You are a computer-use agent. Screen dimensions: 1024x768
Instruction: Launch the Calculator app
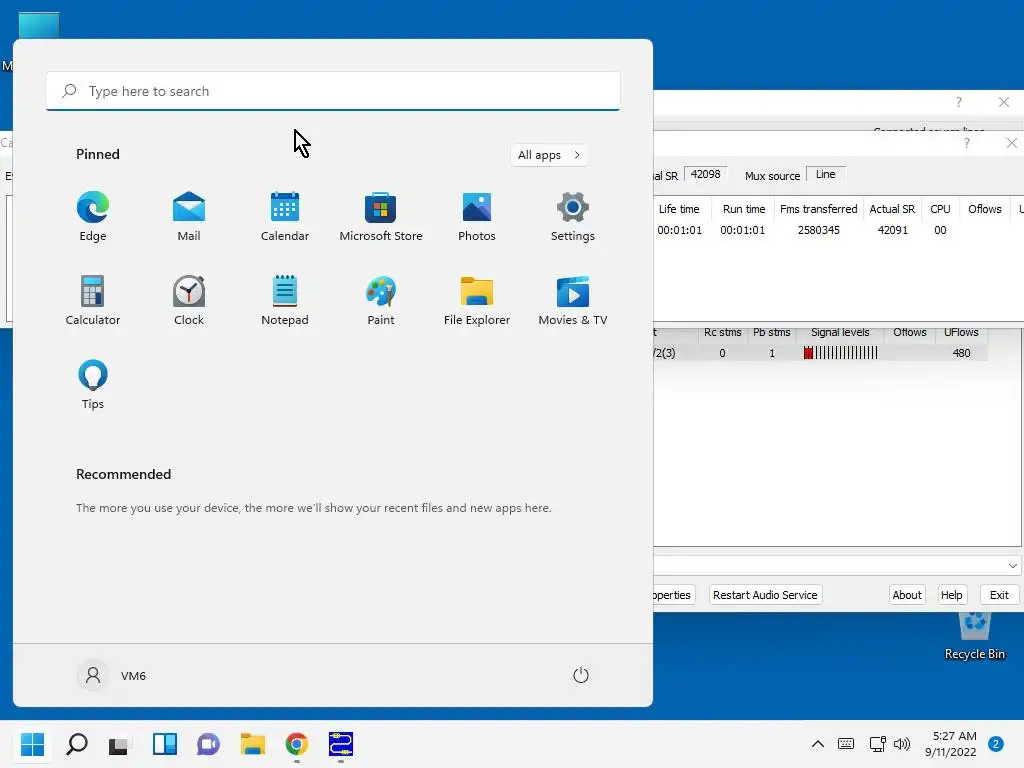pos(93,300)
